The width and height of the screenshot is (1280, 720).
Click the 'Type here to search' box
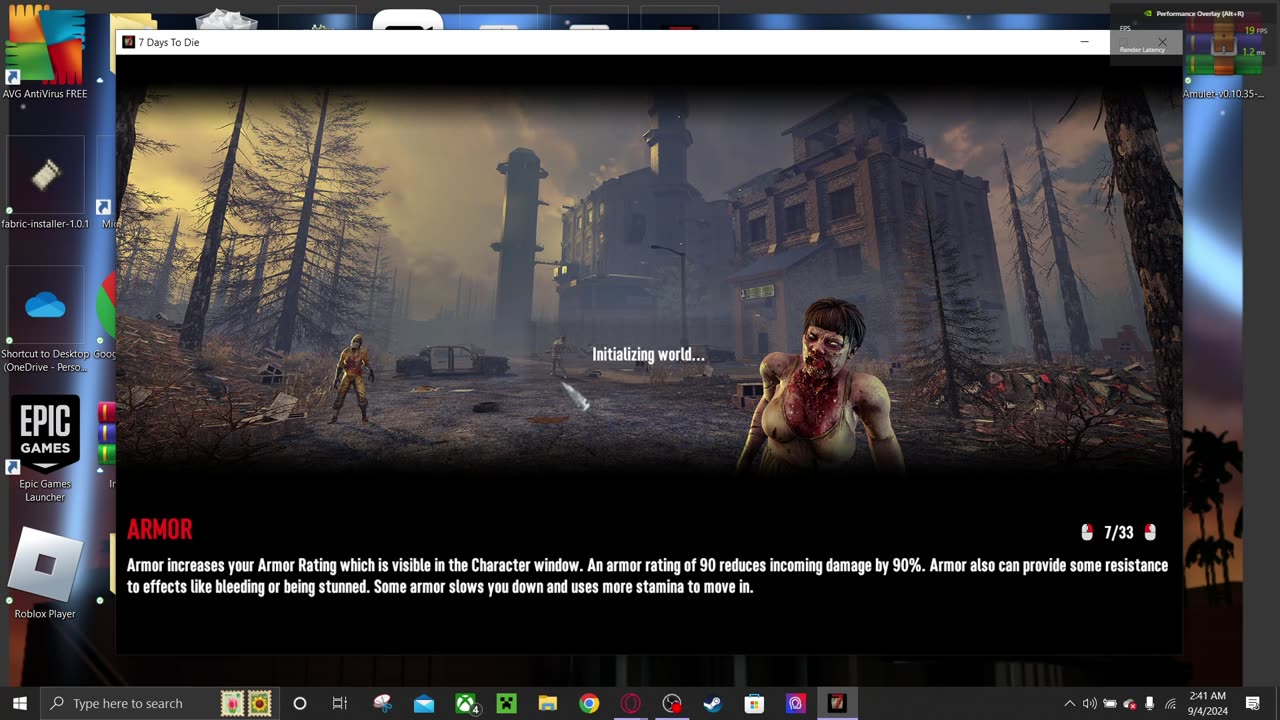160,703
